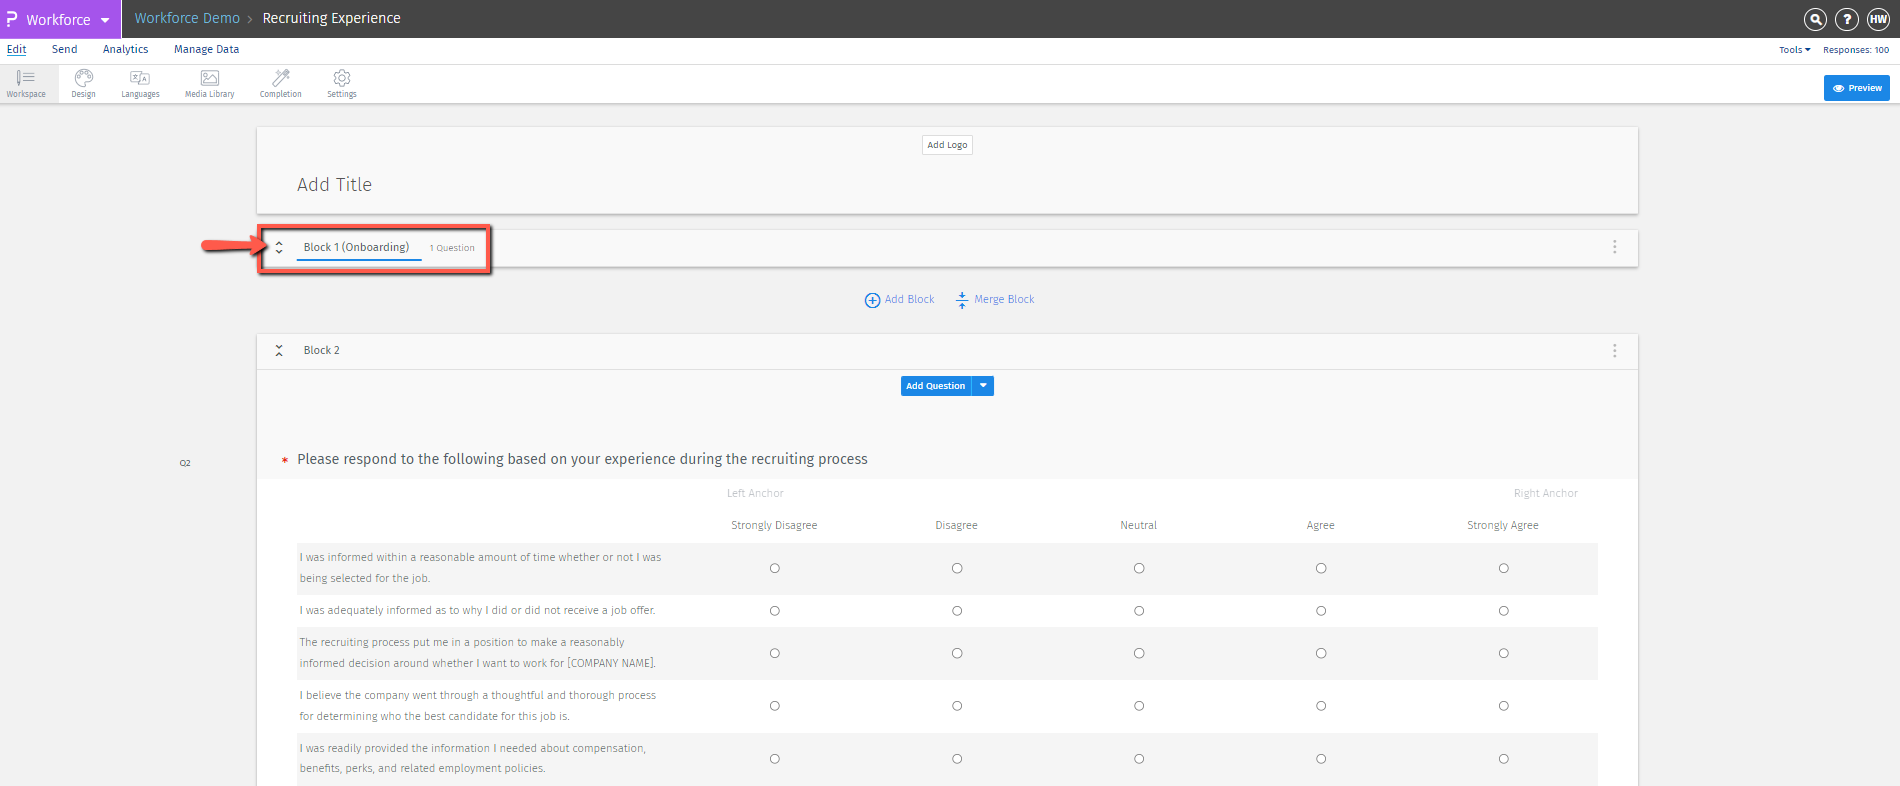Open the help question mark icon

(x=1847, y=19)
